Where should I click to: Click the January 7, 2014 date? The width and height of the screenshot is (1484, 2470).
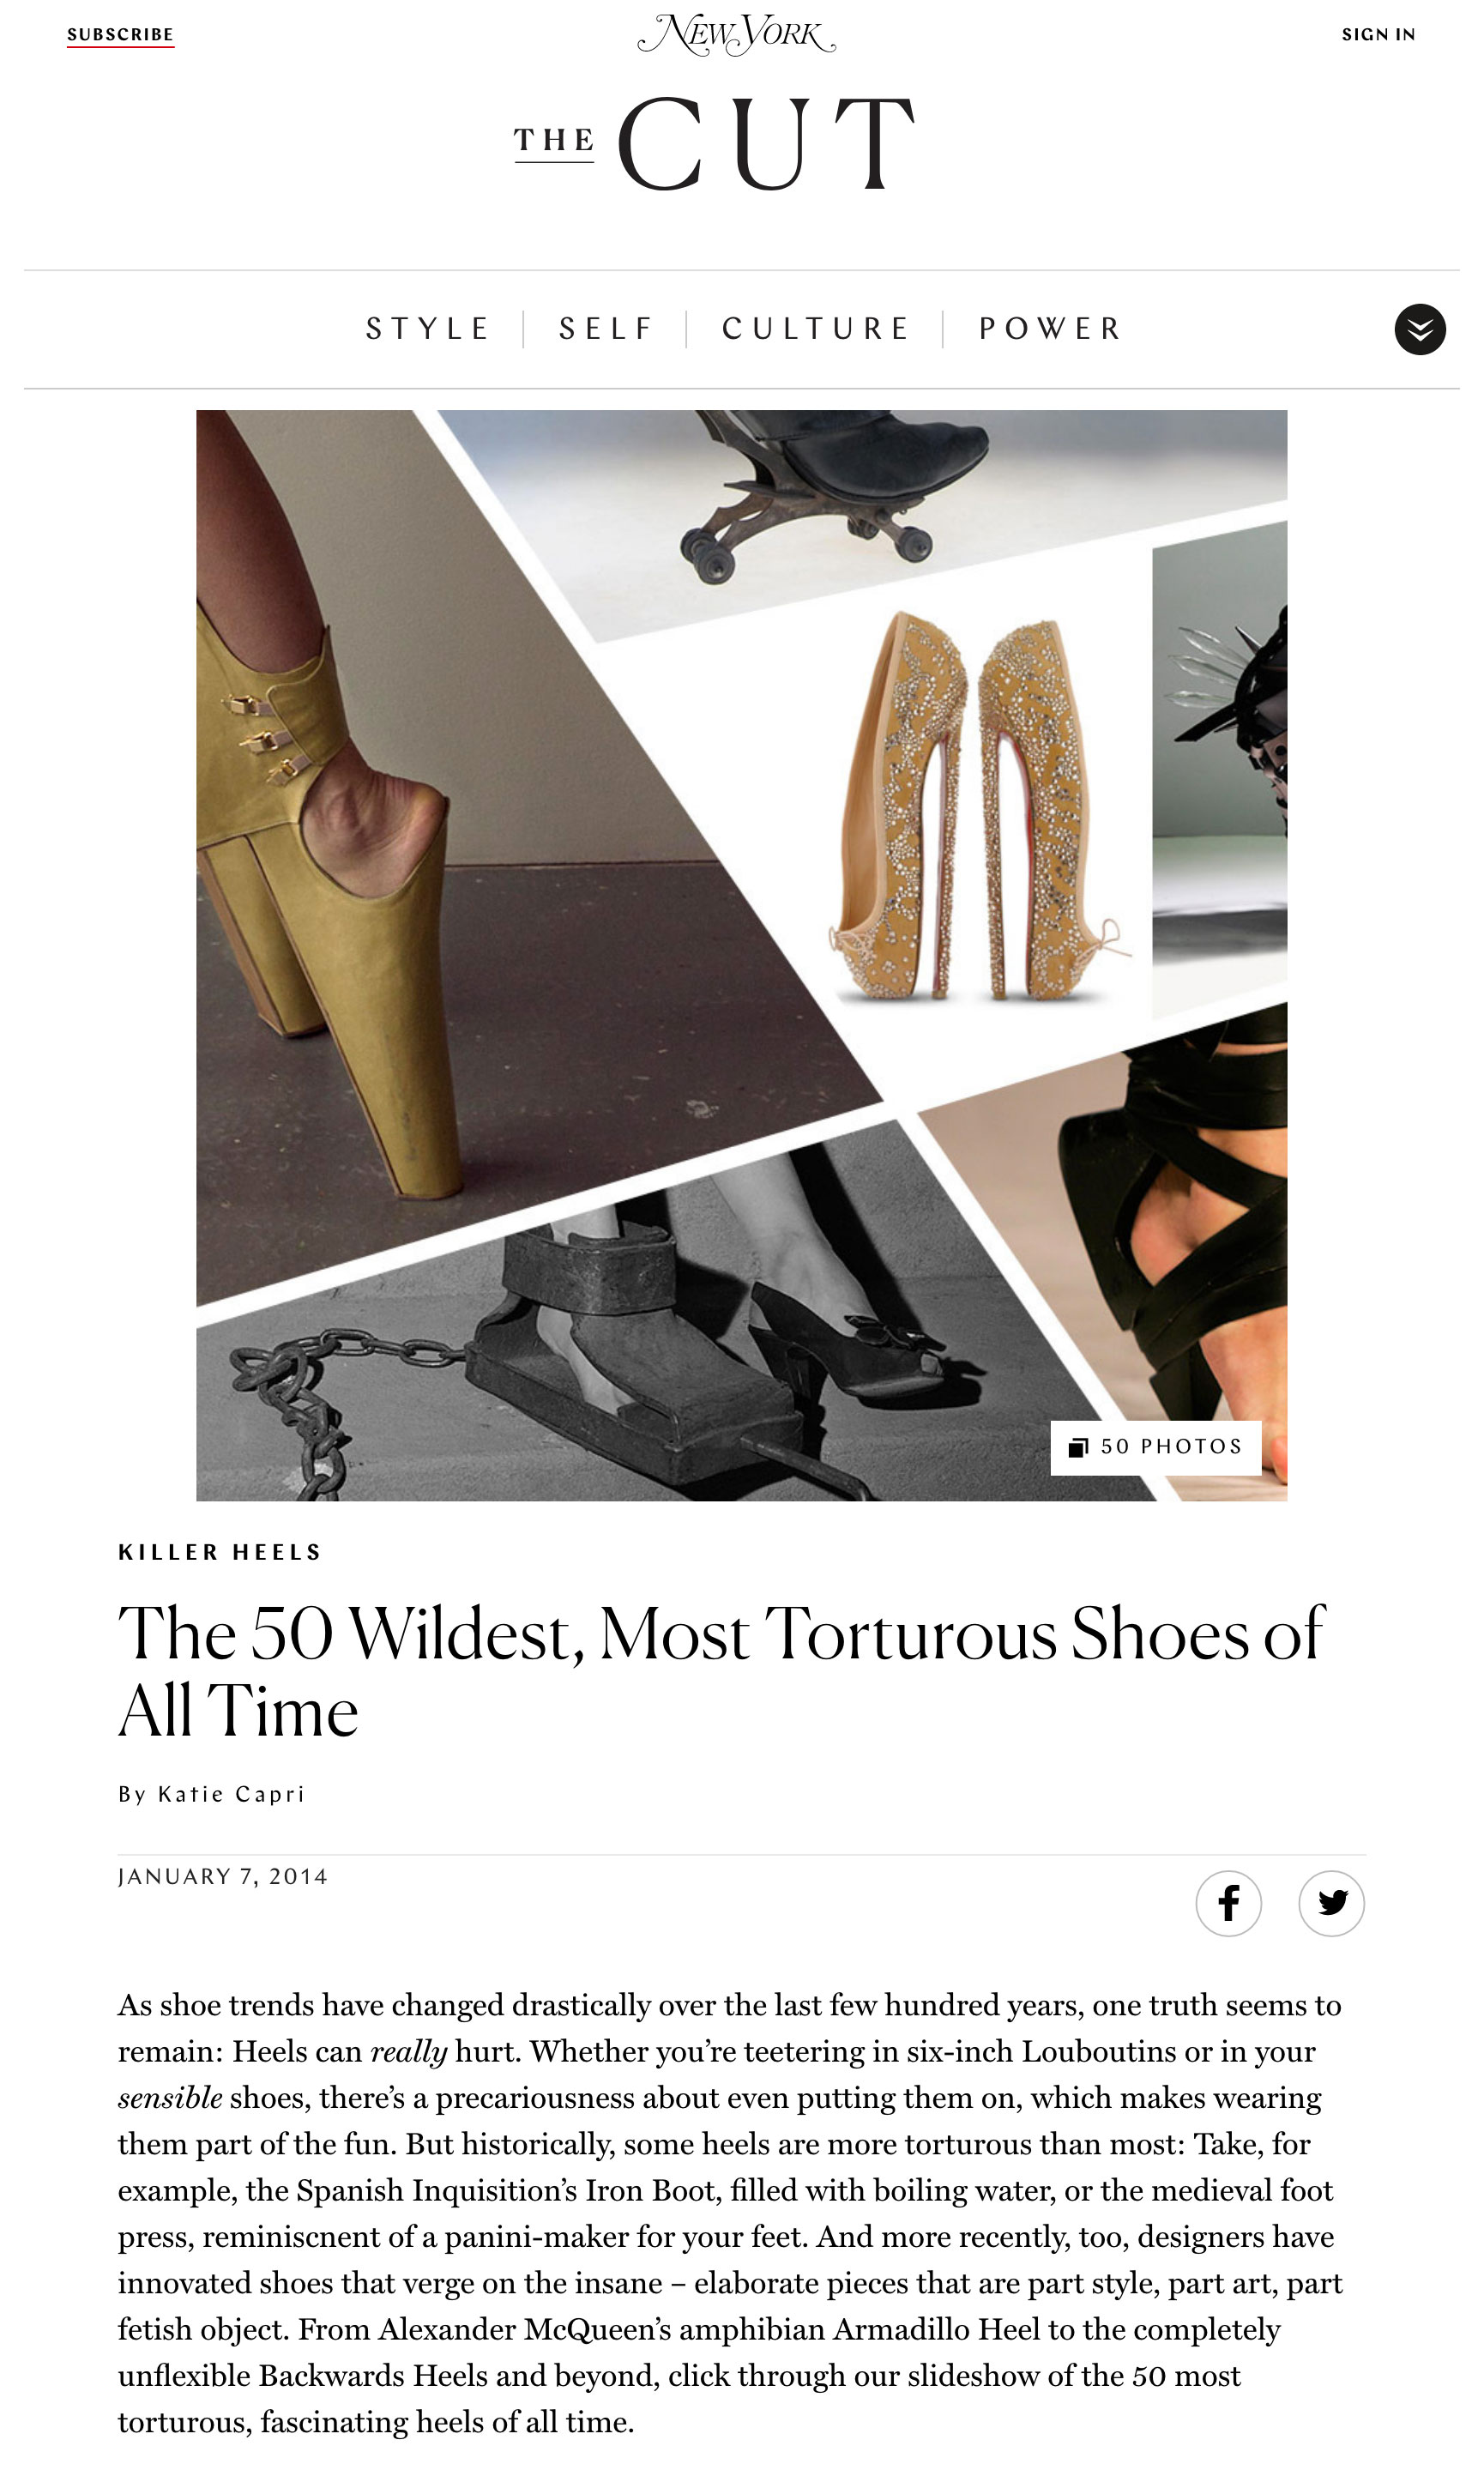coord(223,1877)
